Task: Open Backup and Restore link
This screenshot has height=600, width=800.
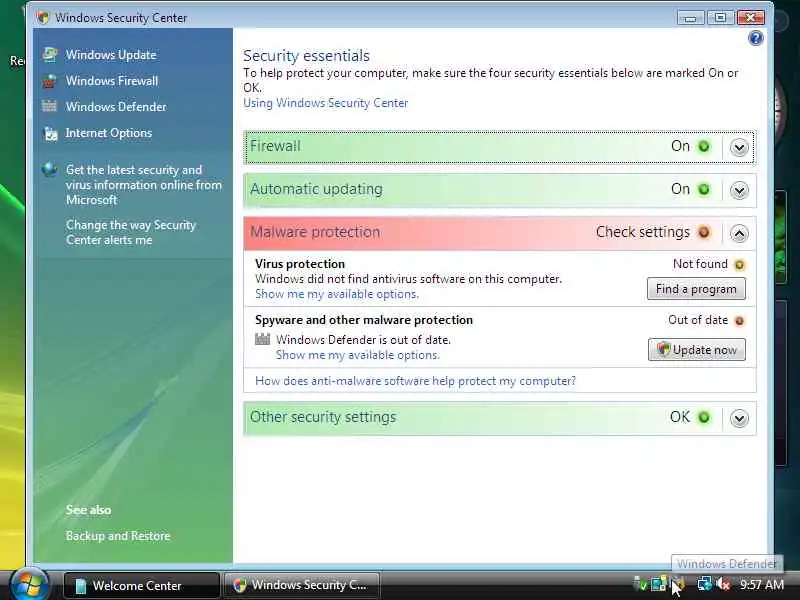Action: (x=118, y=536)
